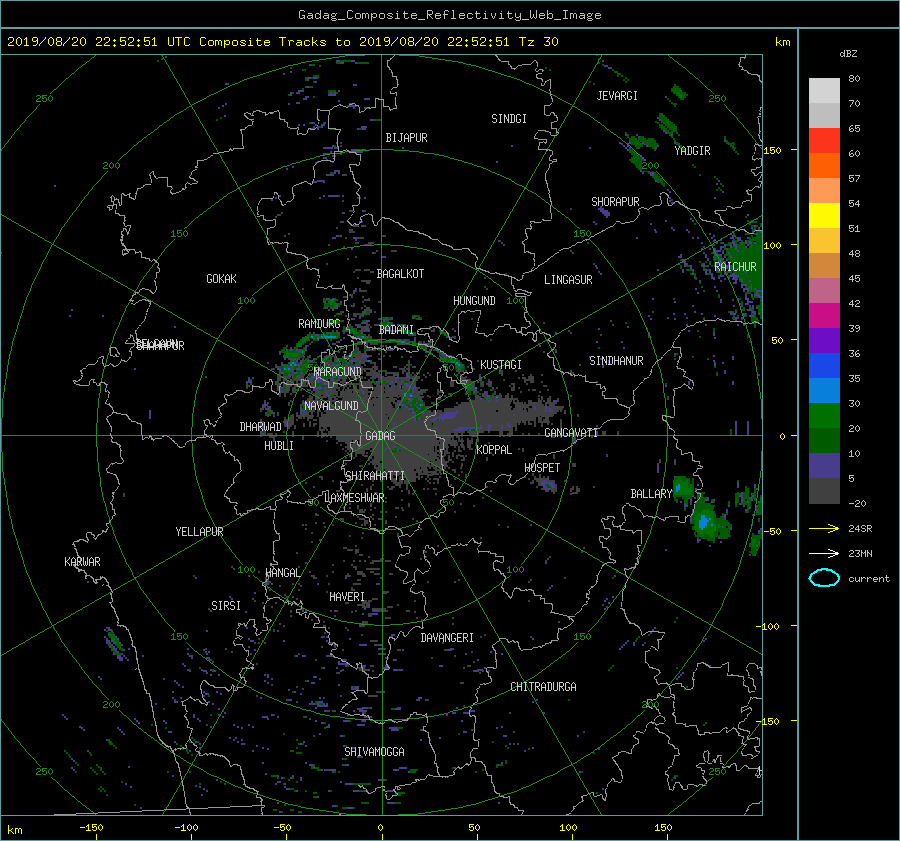The width and height of the screenshot is (900, 841).
Task: Click the SHIVAMOGGA label
Action: pyautogui.click(x=374, y=751)
